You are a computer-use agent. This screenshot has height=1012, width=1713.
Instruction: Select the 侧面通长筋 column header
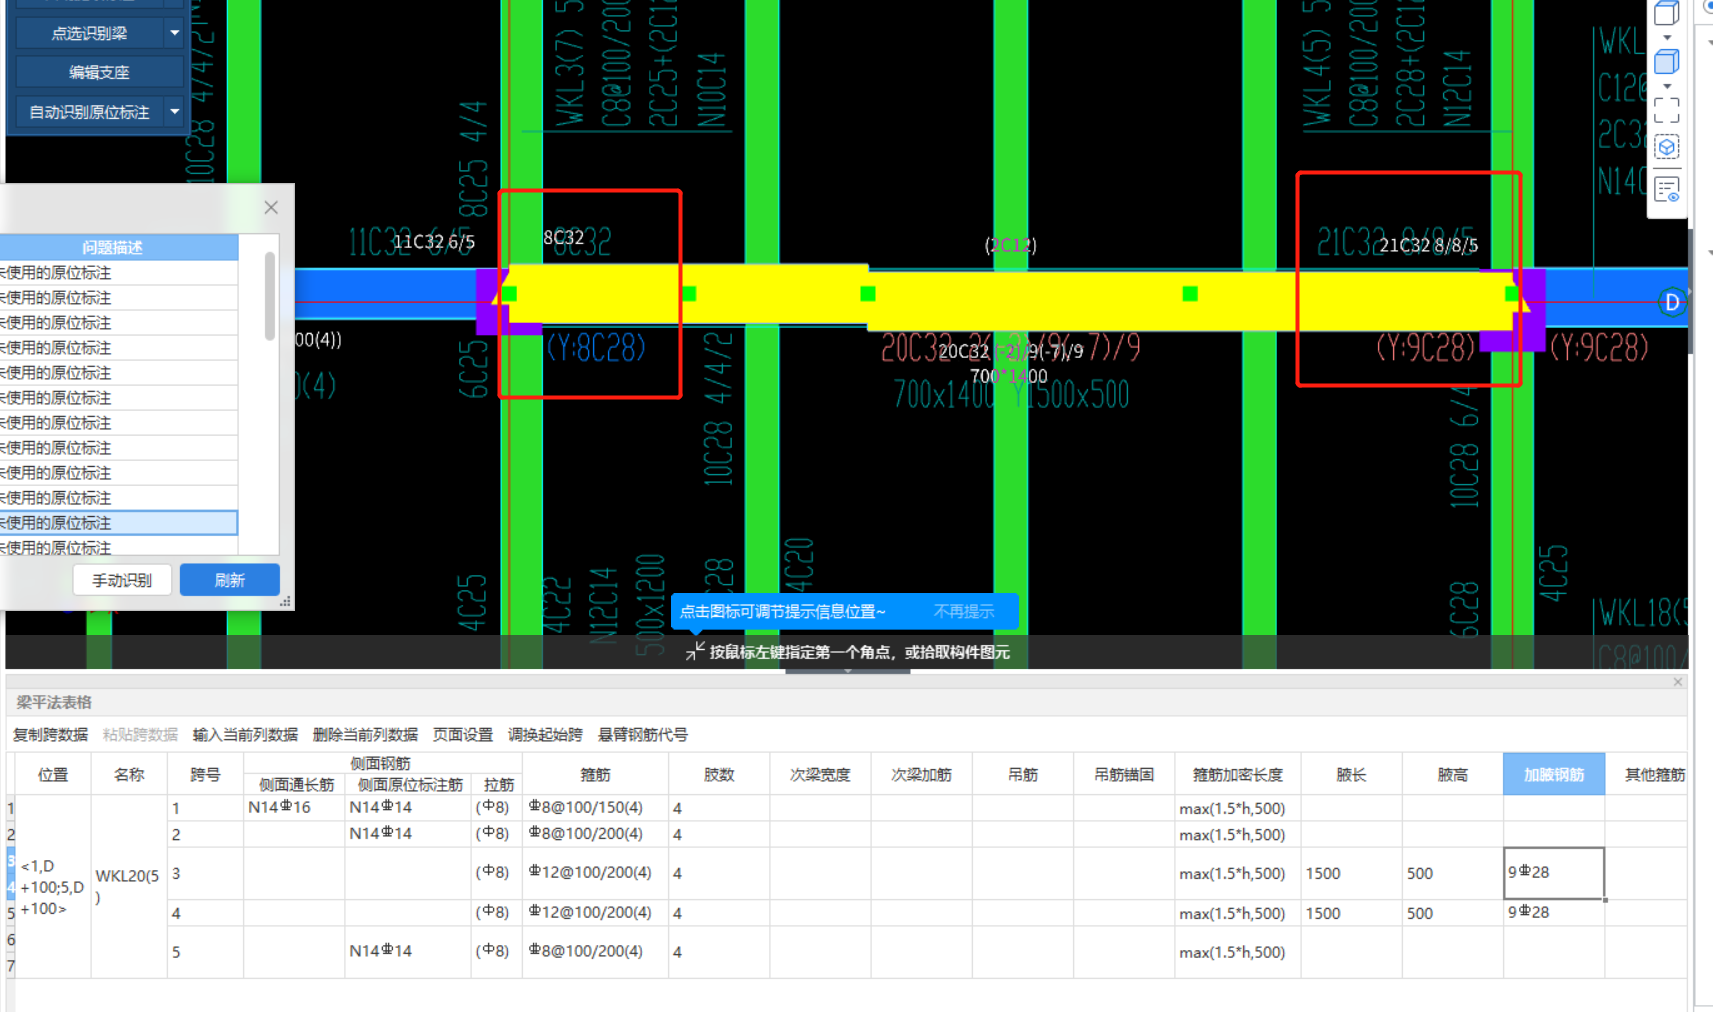coord(296,785)
